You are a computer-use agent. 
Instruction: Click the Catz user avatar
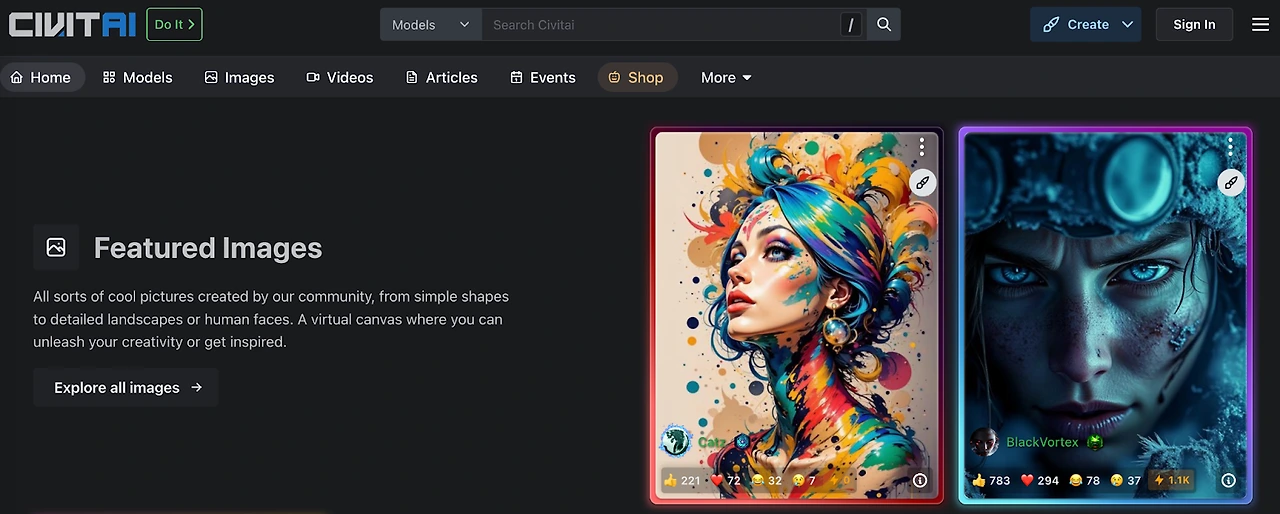point(676,441)
